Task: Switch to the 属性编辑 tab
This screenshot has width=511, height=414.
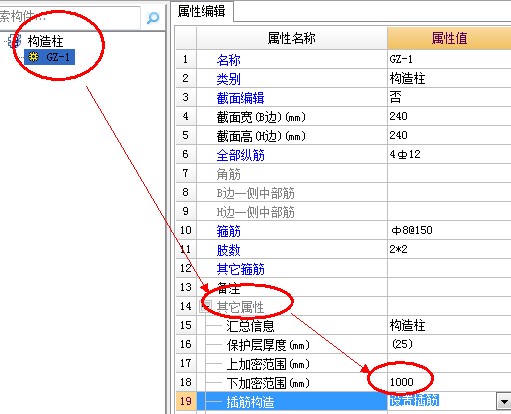Action: coord(202,11)
